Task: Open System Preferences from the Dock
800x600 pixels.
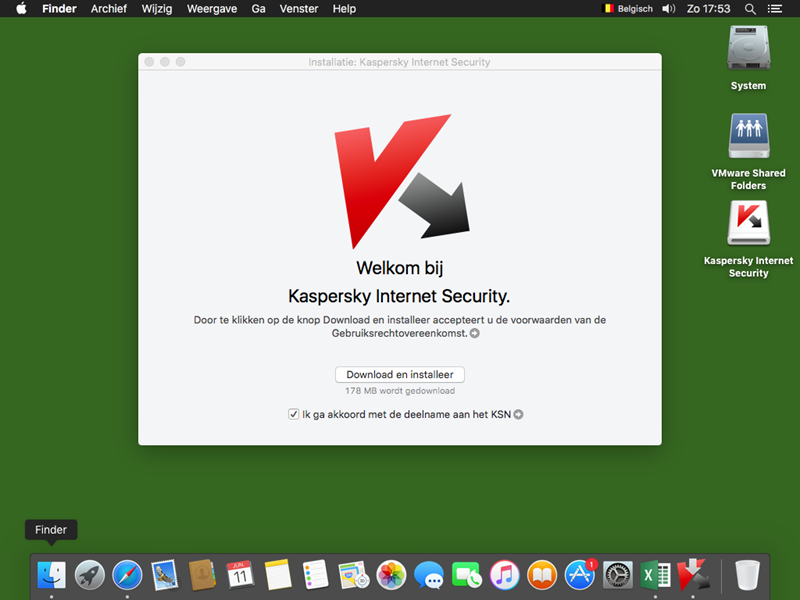Action: [618, 575]
